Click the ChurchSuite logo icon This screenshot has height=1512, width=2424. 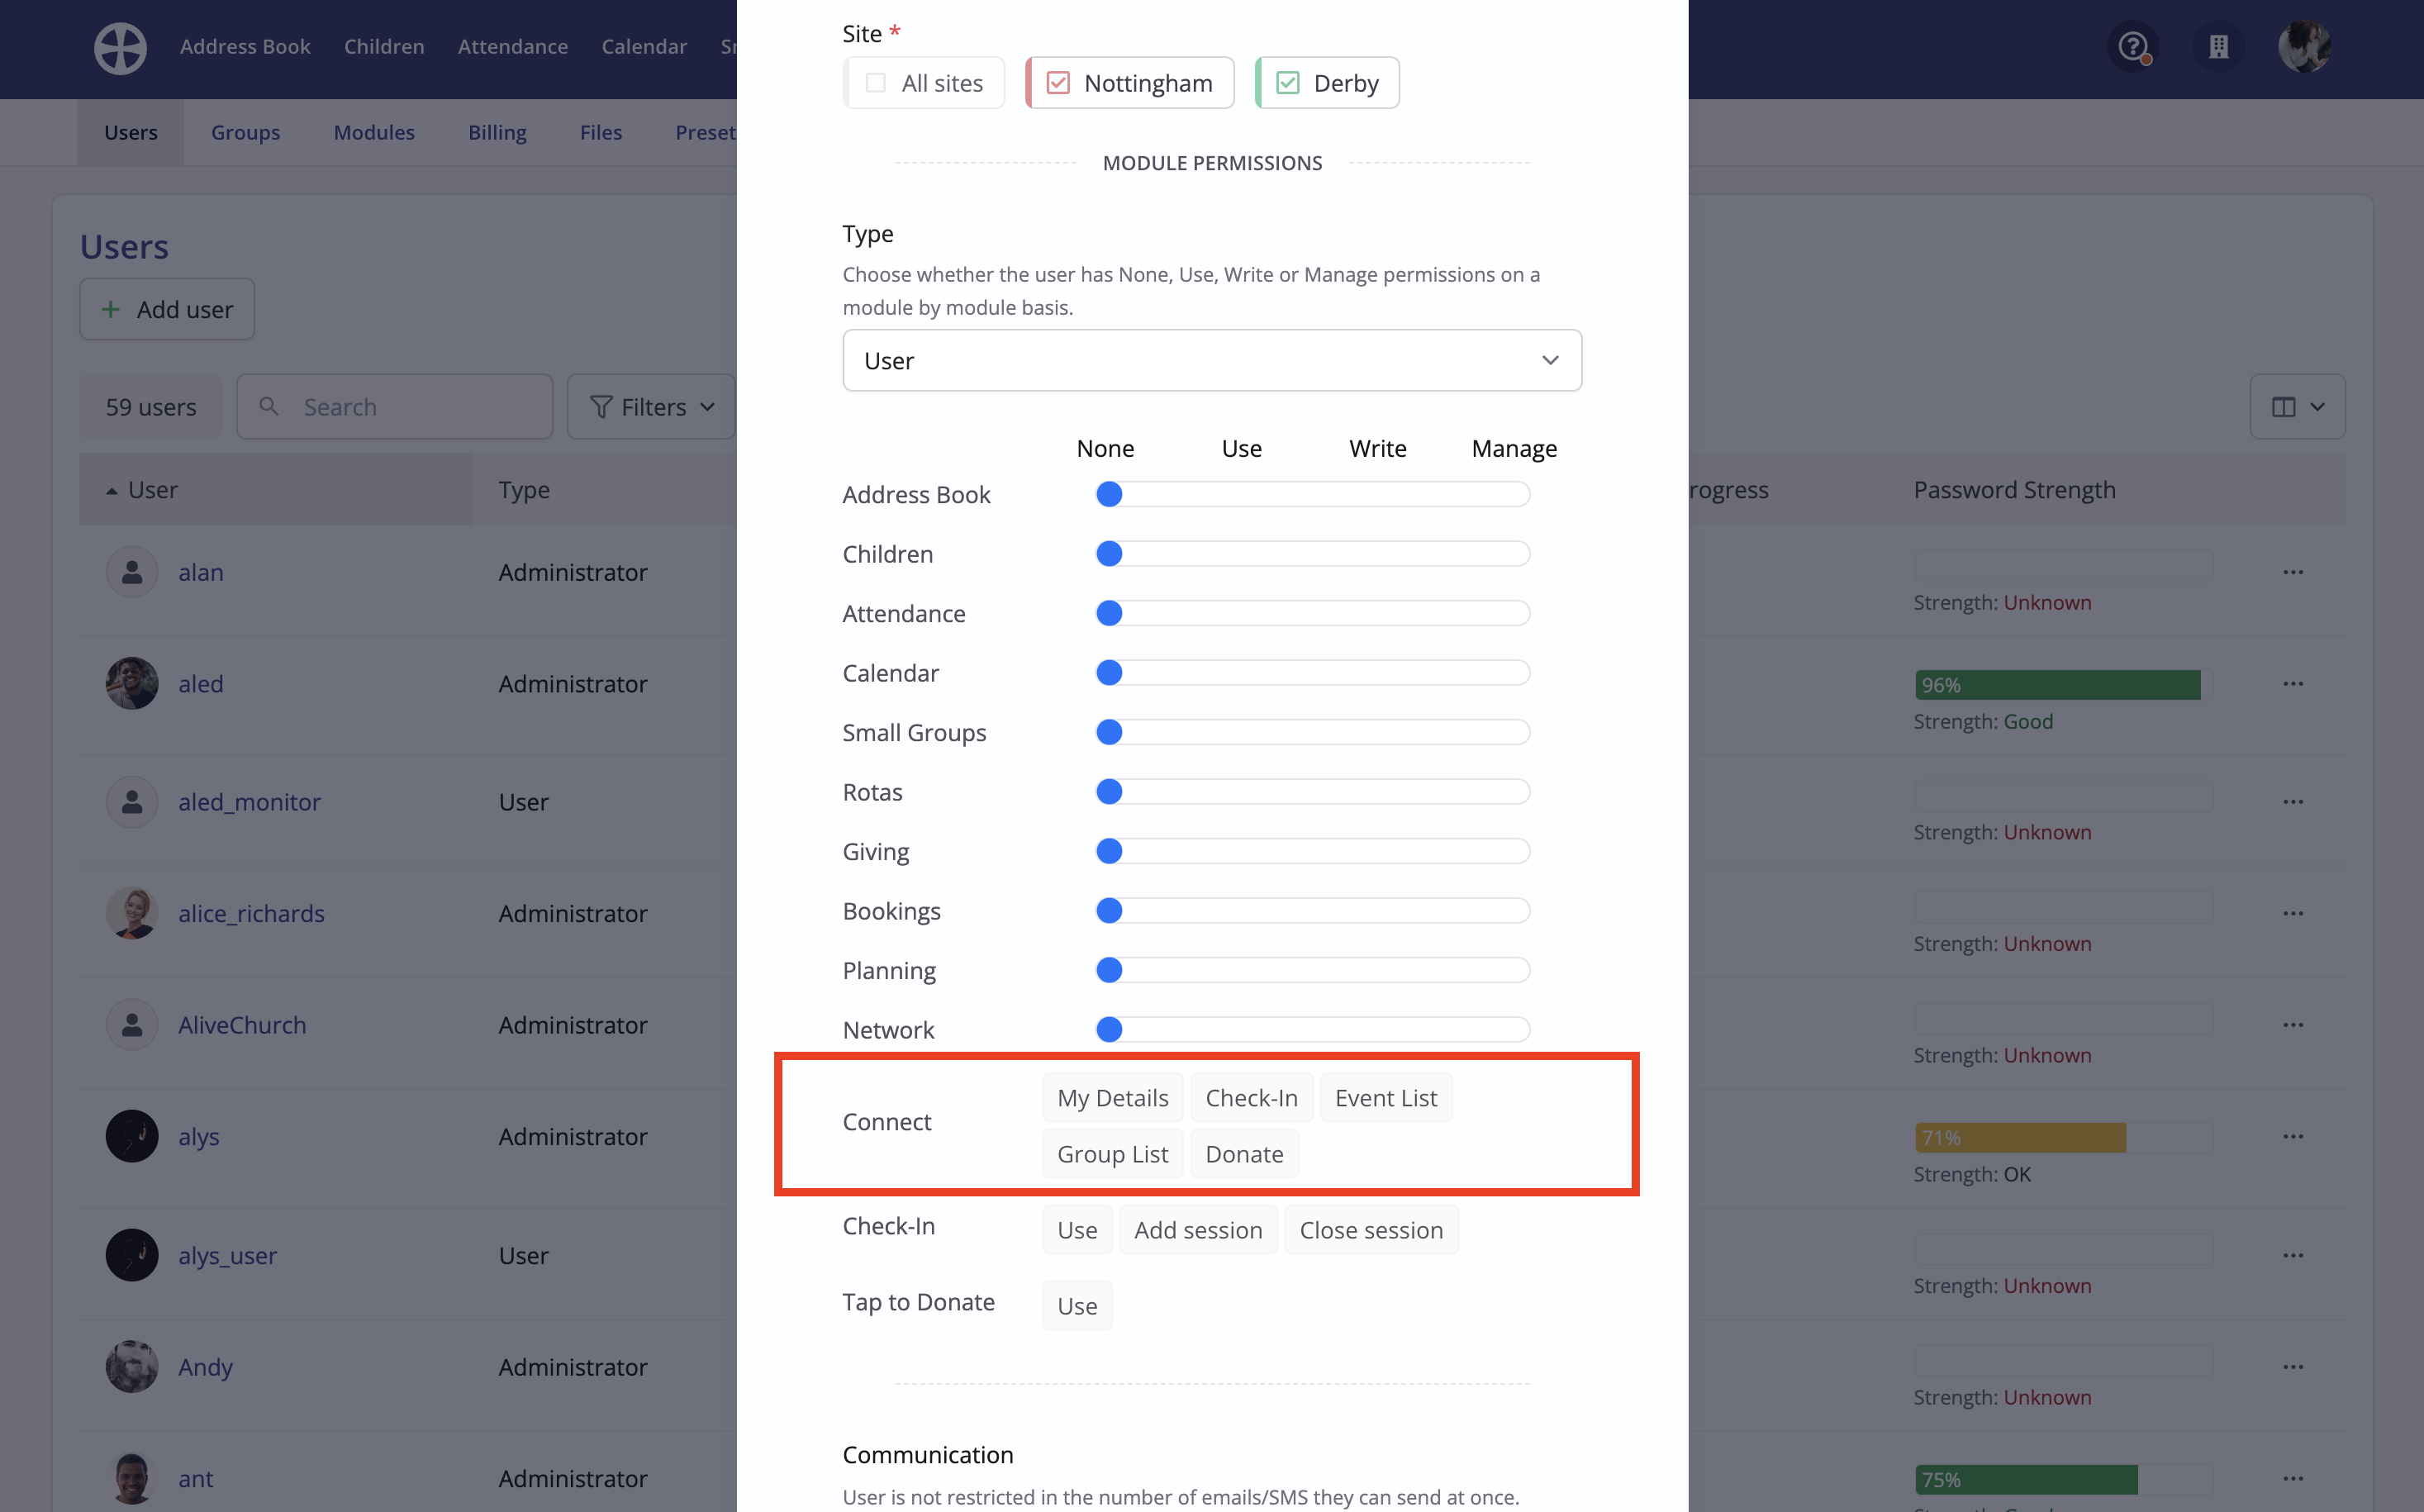point(120,47)
